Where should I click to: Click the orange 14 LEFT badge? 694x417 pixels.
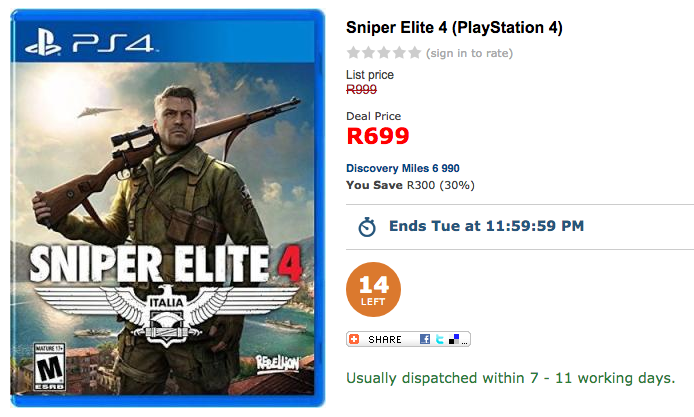pos(374,291)
